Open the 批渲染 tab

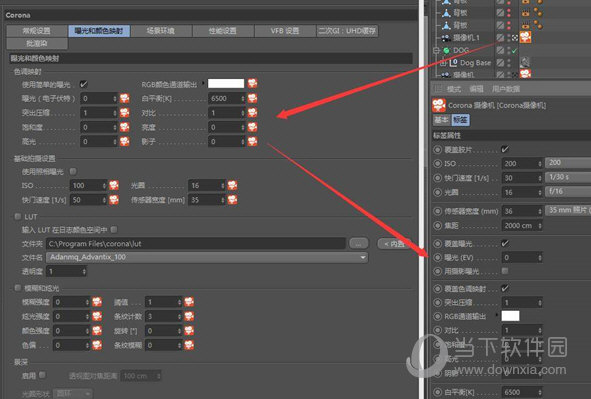tap(37, 43)
